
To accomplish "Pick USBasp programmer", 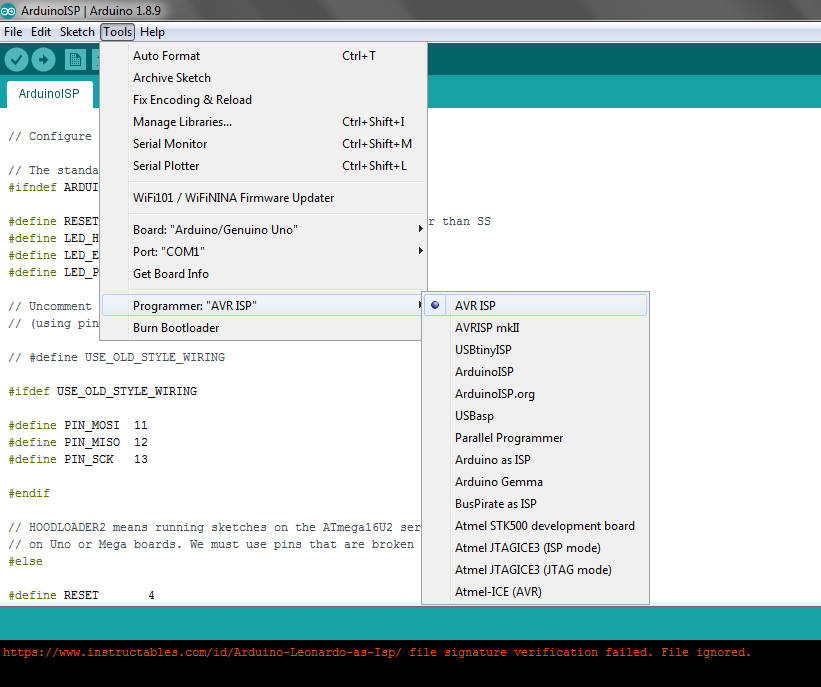I will [x=535, y=416].
